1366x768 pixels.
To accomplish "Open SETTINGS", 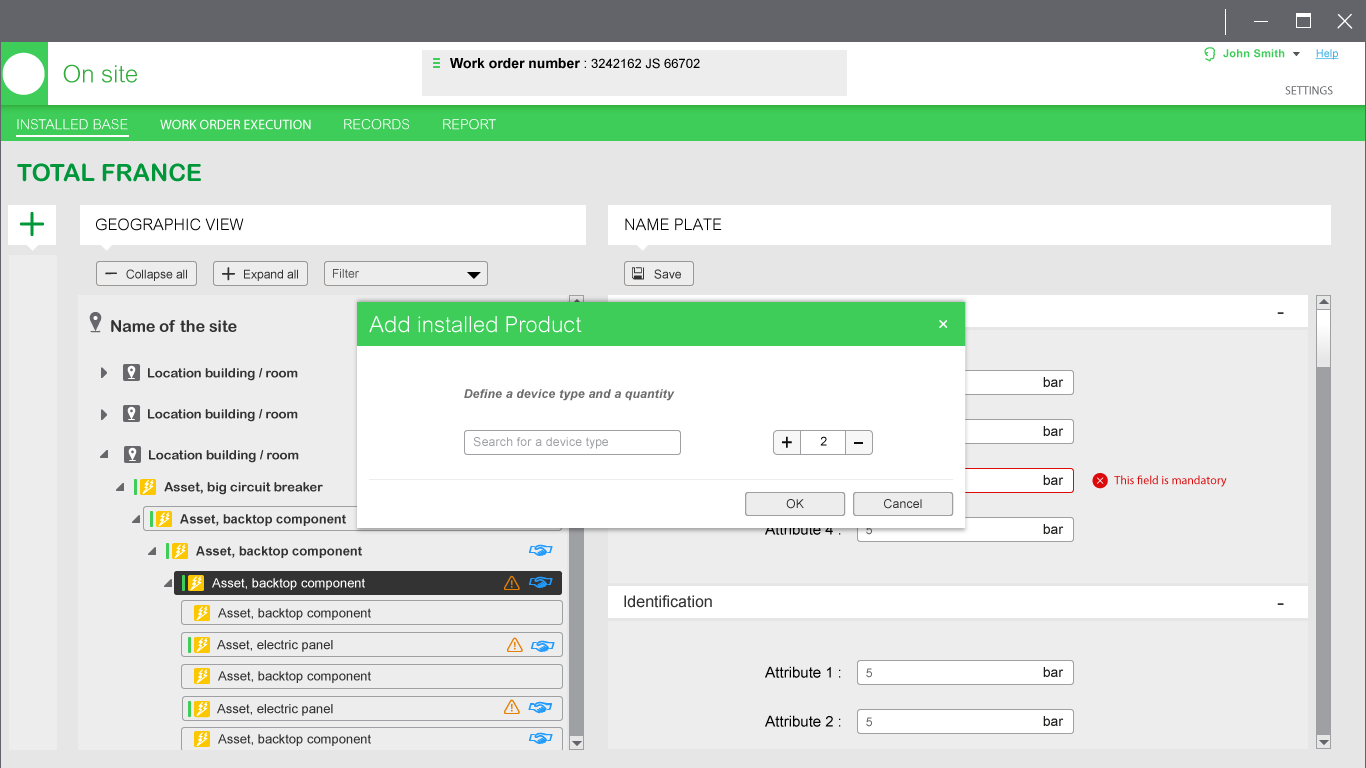I will [1309, 91].
